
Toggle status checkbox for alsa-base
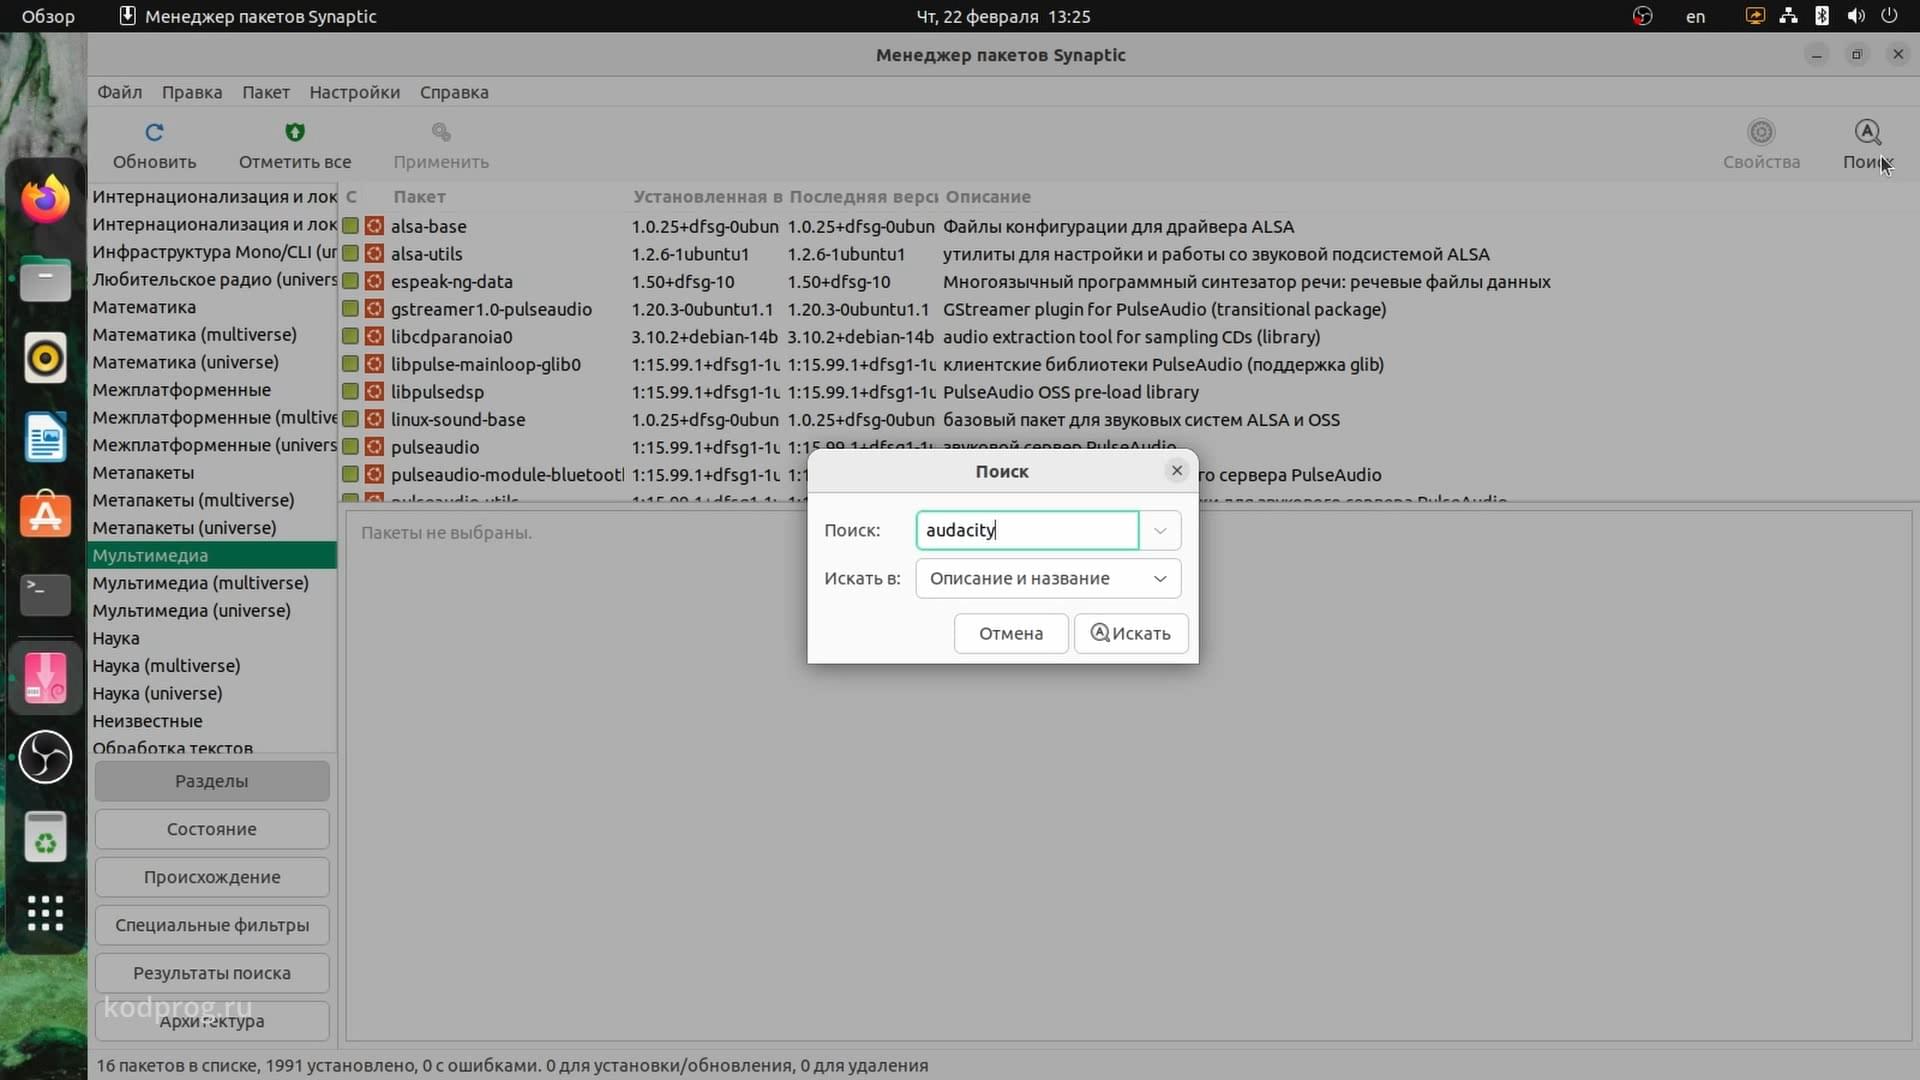tap(350, 226)
